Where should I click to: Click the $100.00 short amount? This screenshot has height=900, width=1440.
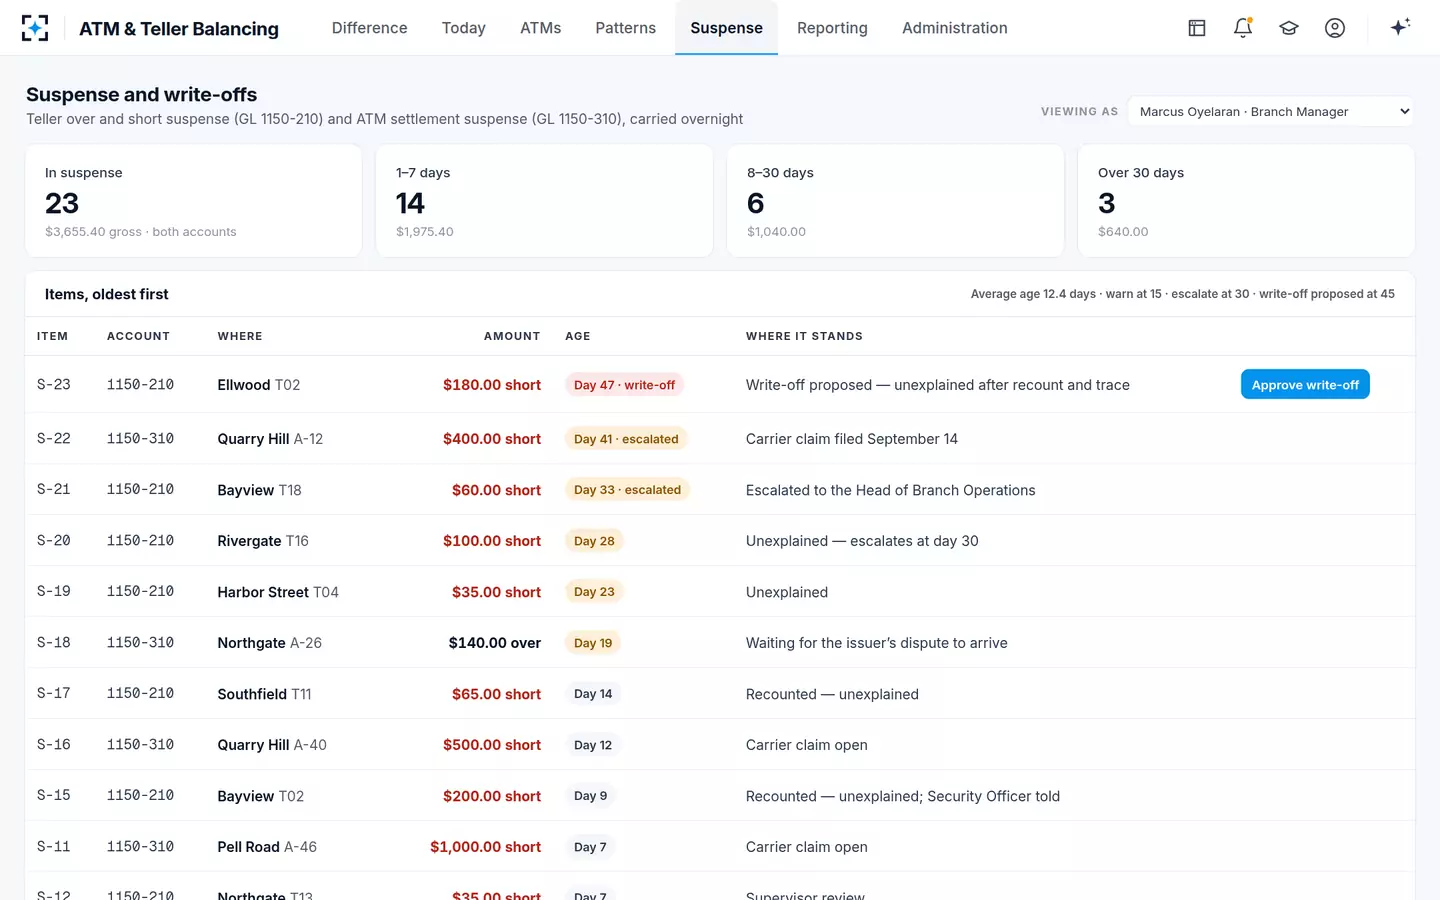pyautogui.click(x=492, y=541)
